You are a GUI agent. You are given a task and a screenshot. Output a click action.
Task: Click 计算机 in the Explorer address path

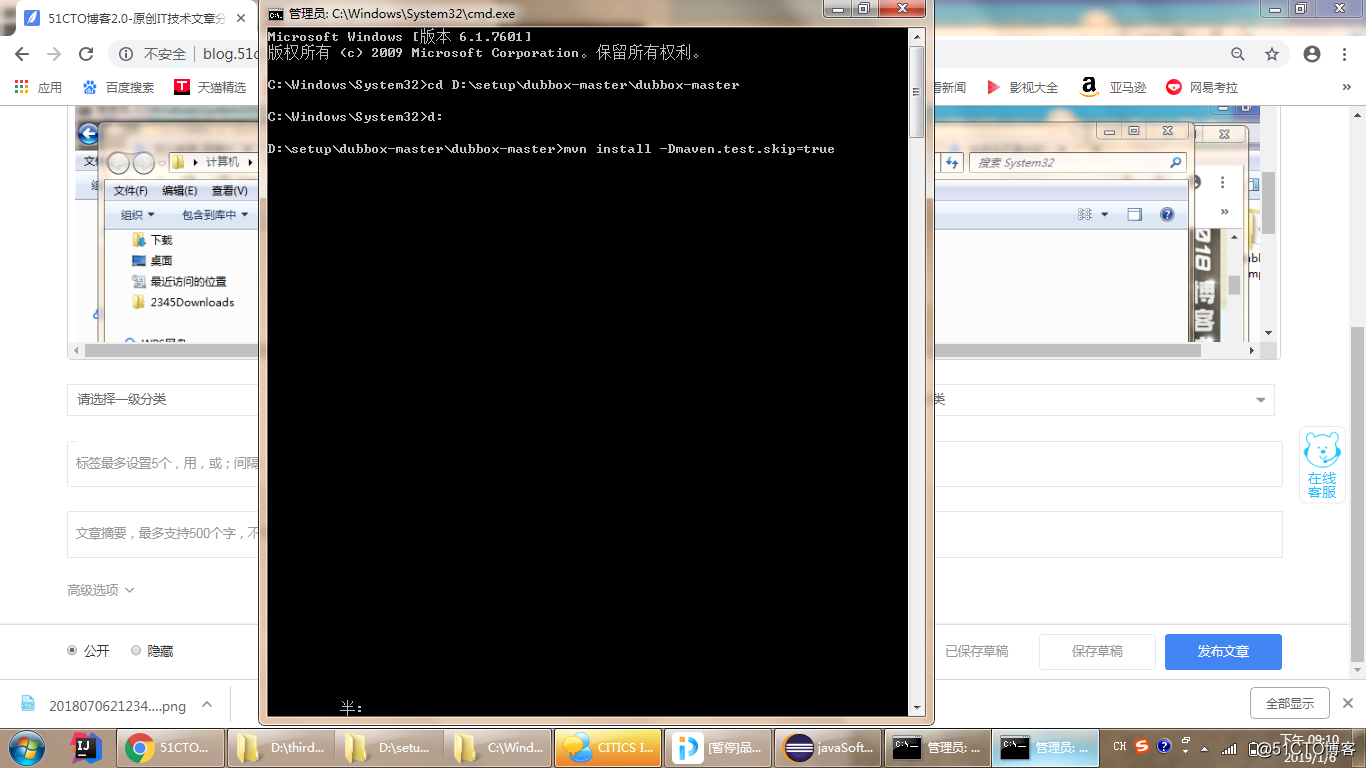pos(222,162)
